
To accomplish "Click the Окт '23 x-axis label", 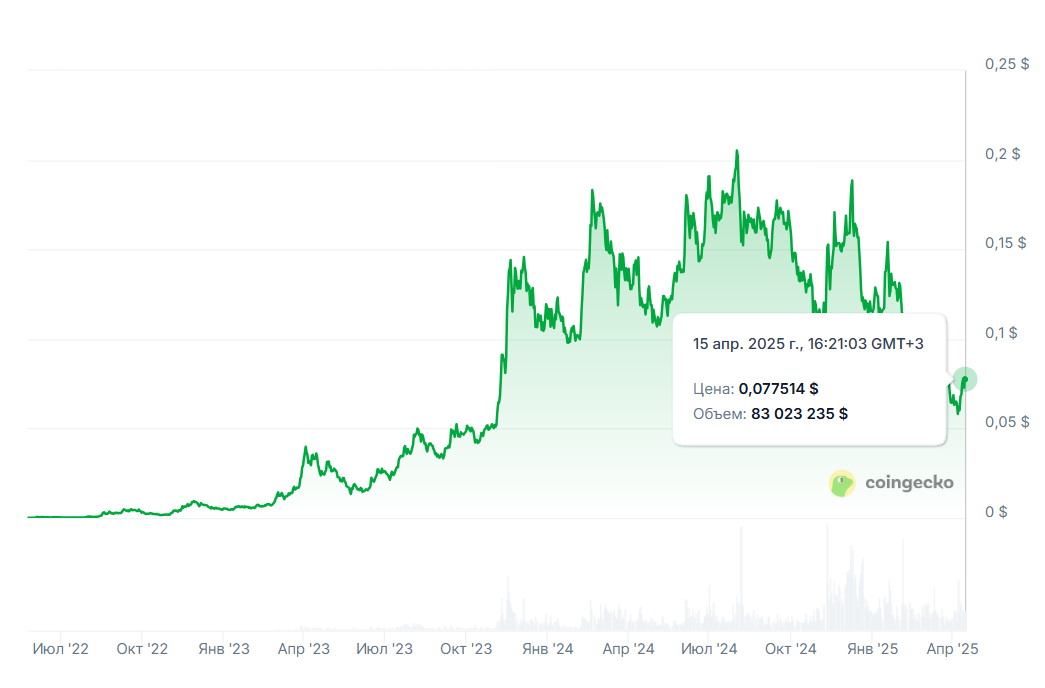I will click(x=466, y=649).
